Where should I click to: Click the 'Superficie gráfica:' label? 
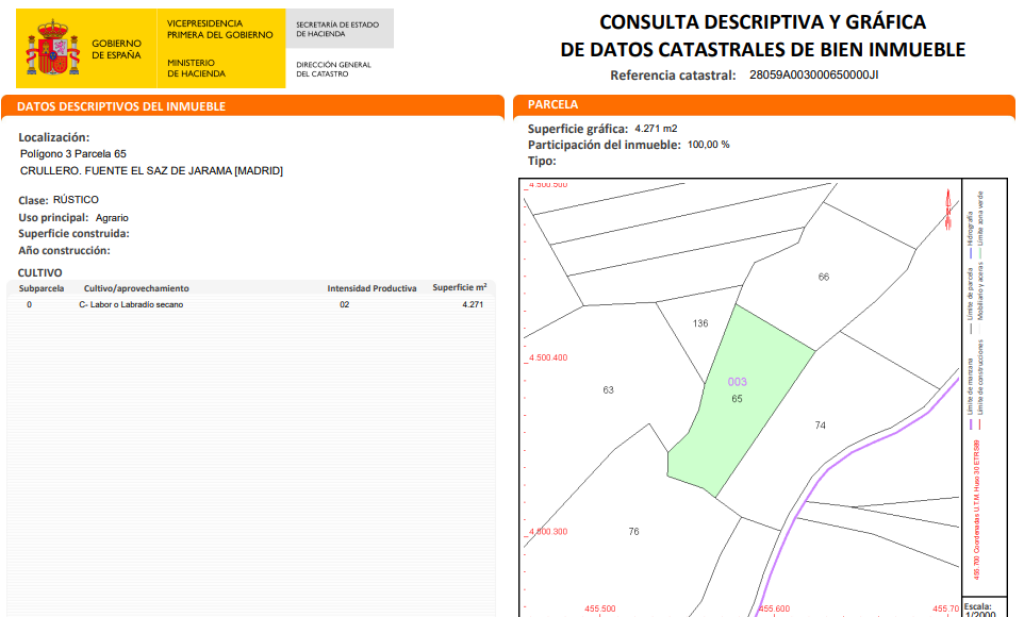pos(578,129)
